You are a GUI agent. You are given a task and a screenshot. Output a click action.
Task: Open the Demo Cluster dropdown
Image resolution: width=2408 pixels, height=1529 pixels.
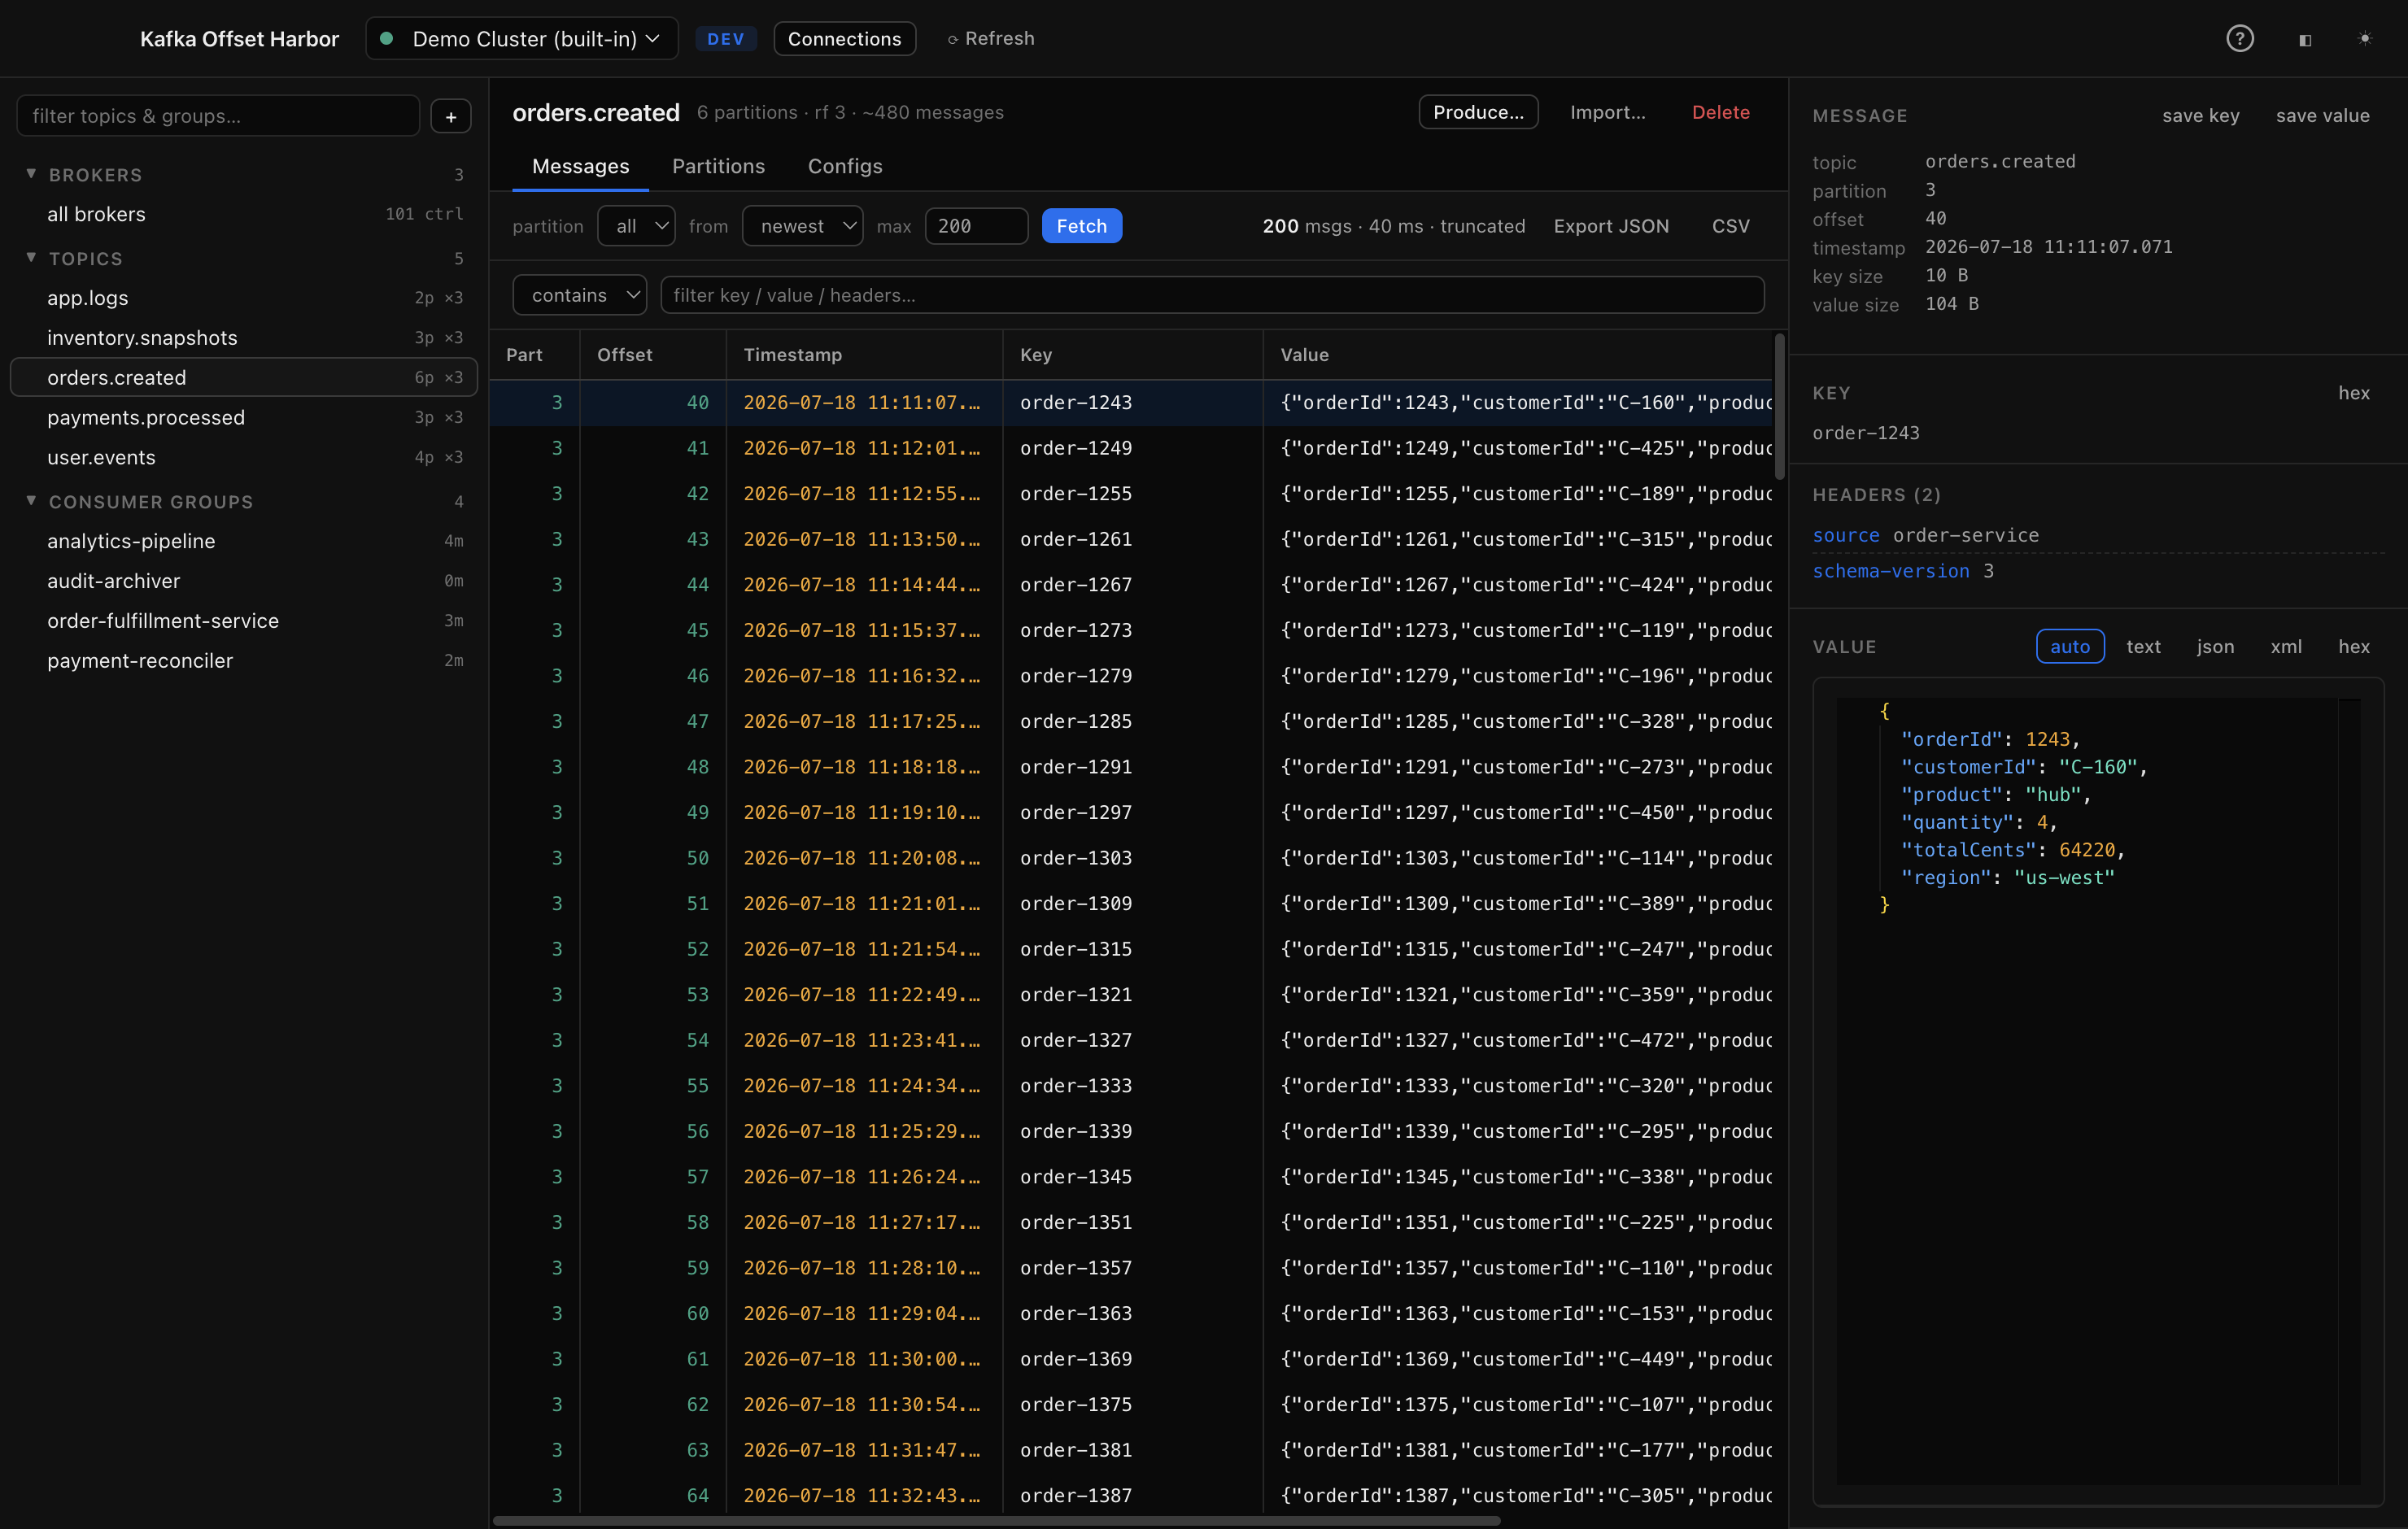click(522, 39)
